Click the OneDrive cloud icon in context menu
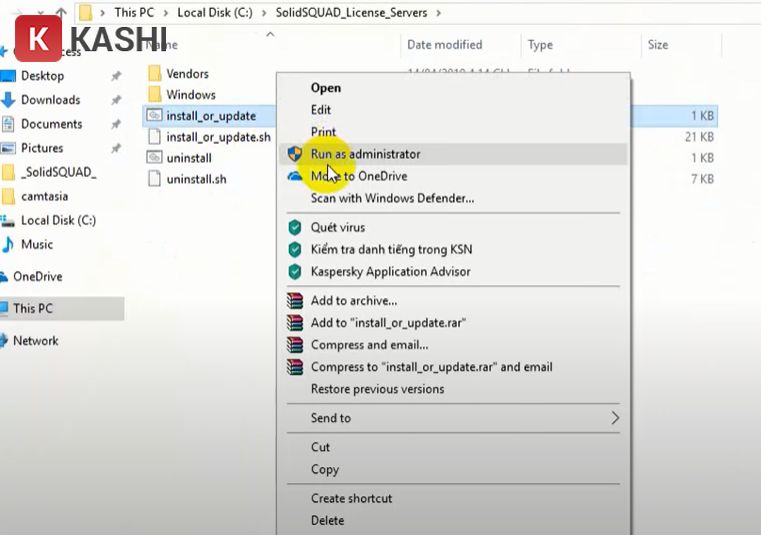Image resolution: width=761 pixels, height=535 pixels. pyautogui.click(x=295, y=176)
